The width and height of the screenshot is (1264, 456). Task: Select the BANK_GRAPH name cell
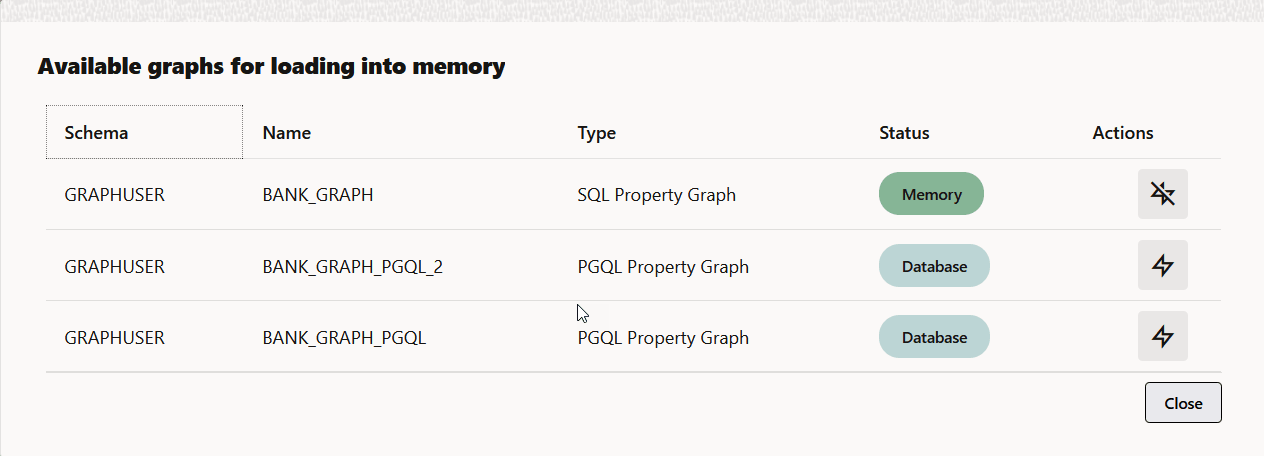[x=318, y=195]
